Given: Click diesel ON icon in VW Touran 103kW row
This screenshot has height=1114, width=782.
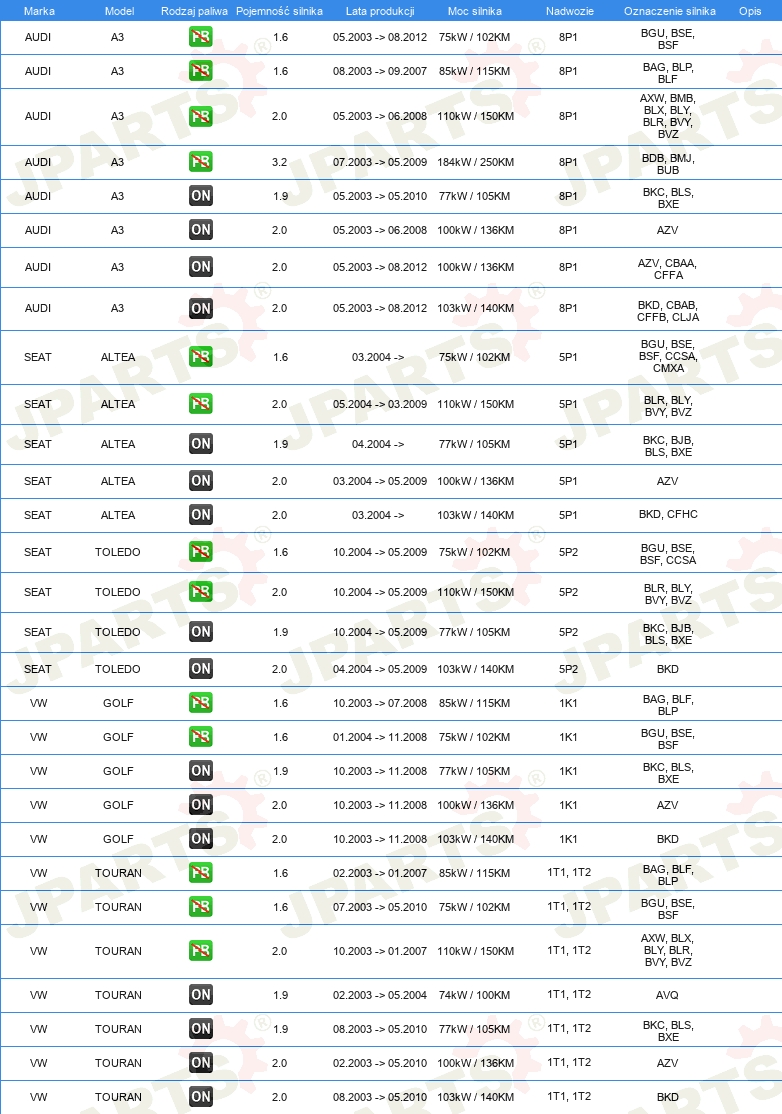Looking at the screenshot, I should [x=201, y=1097].
